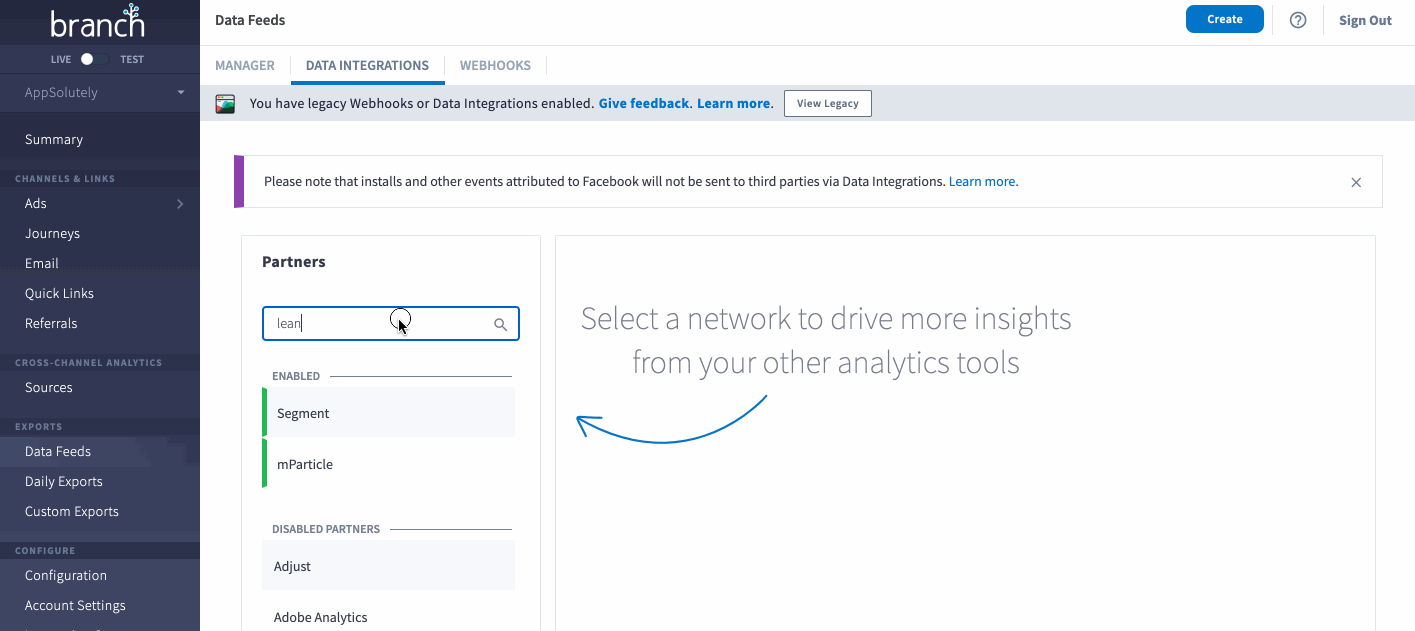Click Sign Out

coord(1365,20)
